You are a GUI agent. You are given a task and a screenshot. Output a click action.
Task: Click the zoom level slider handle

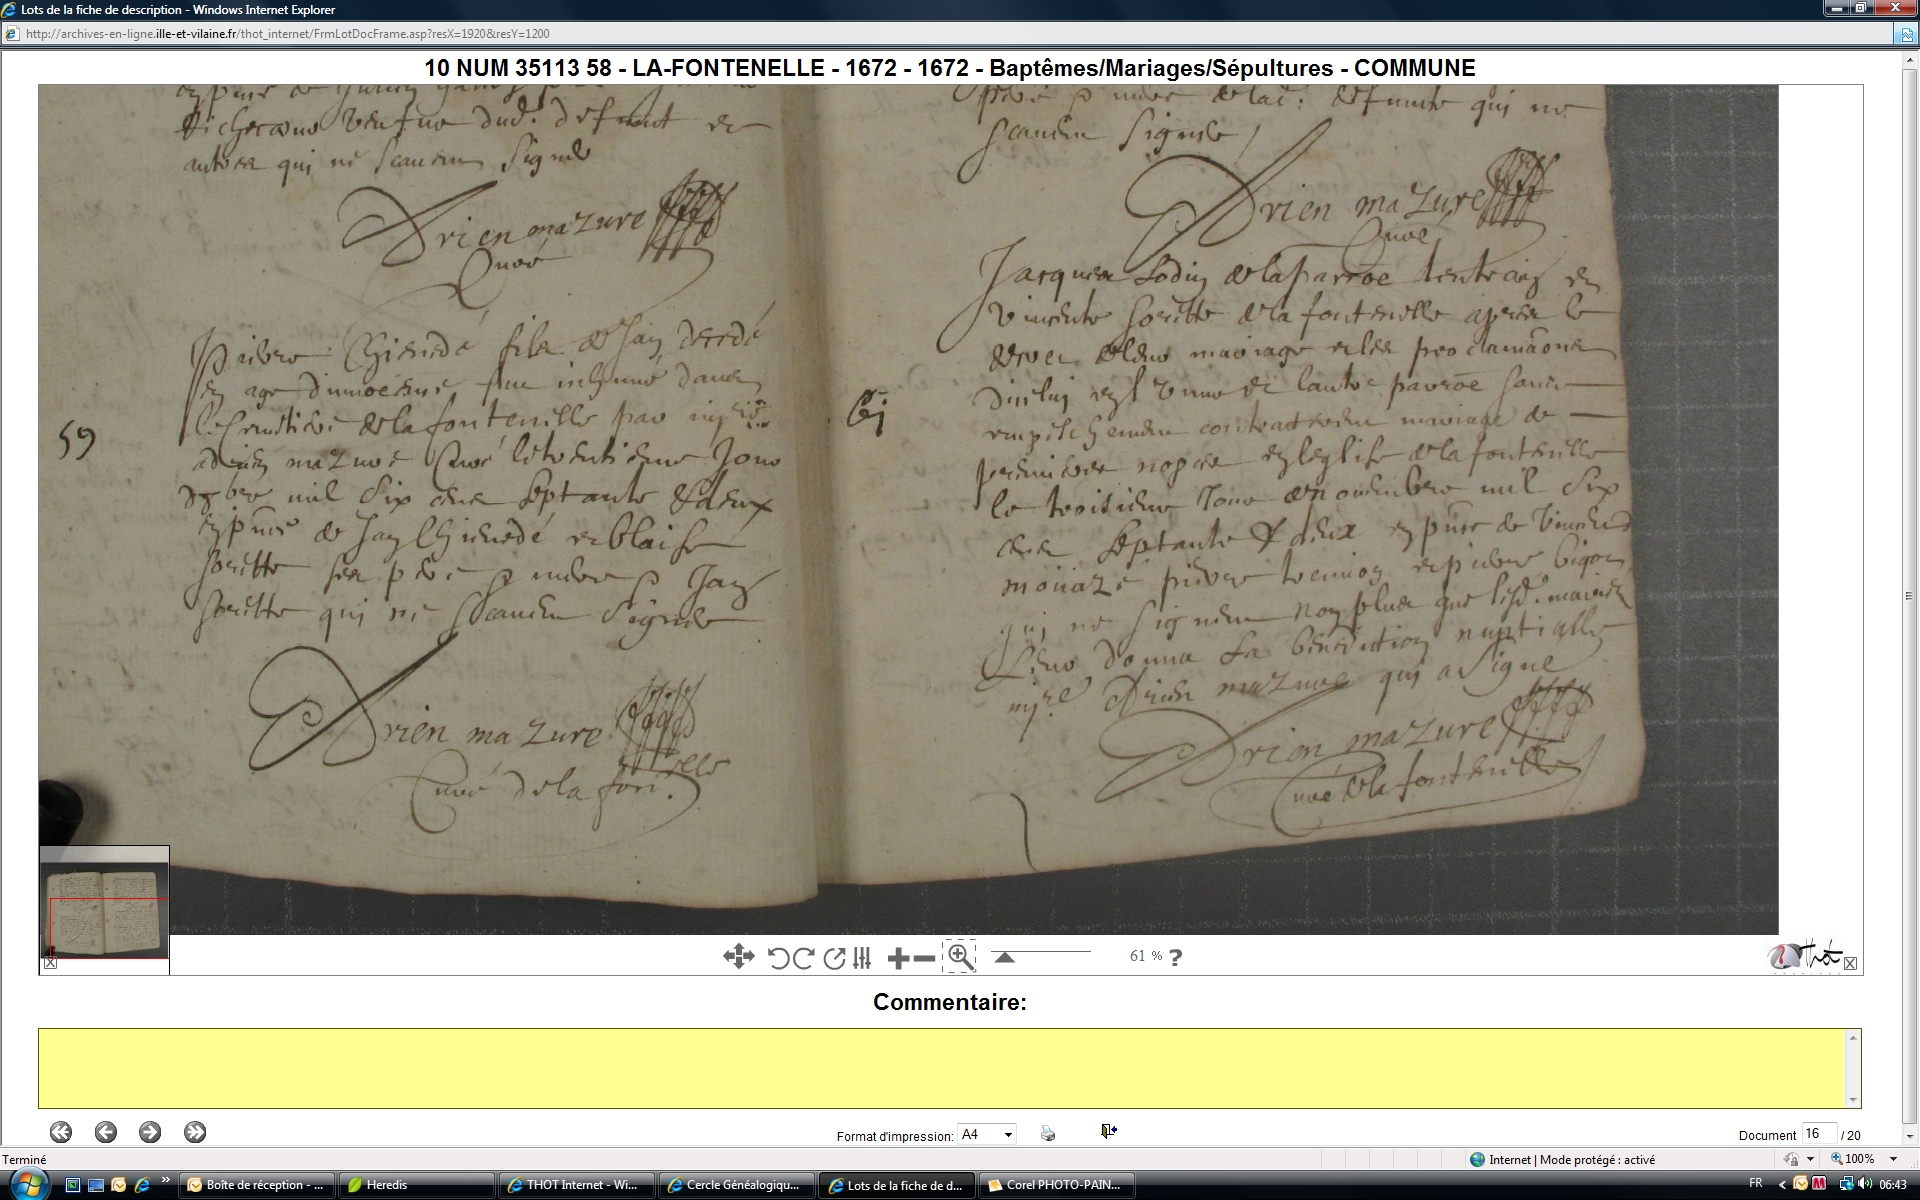(x=1004, y=957)
